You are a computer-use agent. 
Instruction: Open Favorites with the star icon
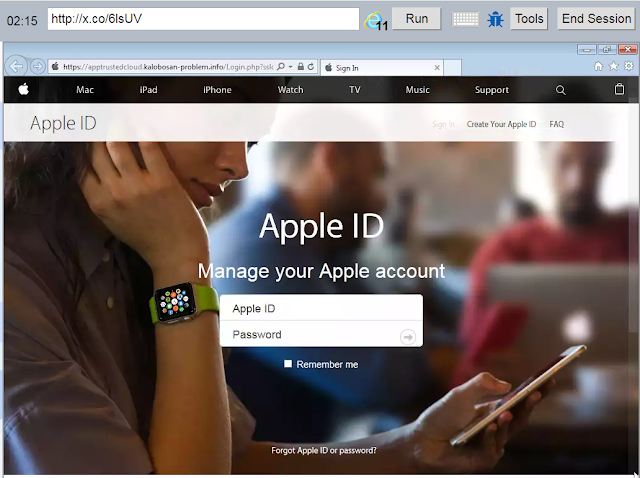pos(613,66)
